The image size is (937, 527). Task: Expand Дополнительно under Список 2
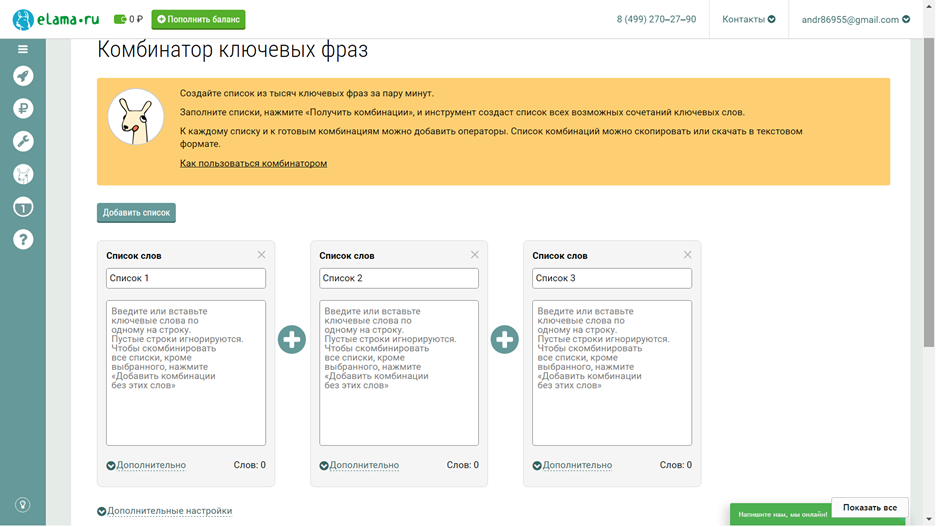(x=359, y=465)
